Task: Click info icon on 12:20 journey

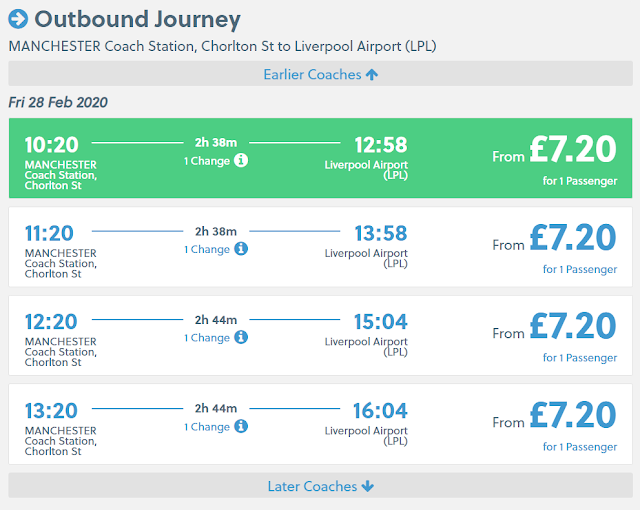Action: coord(241,338)
